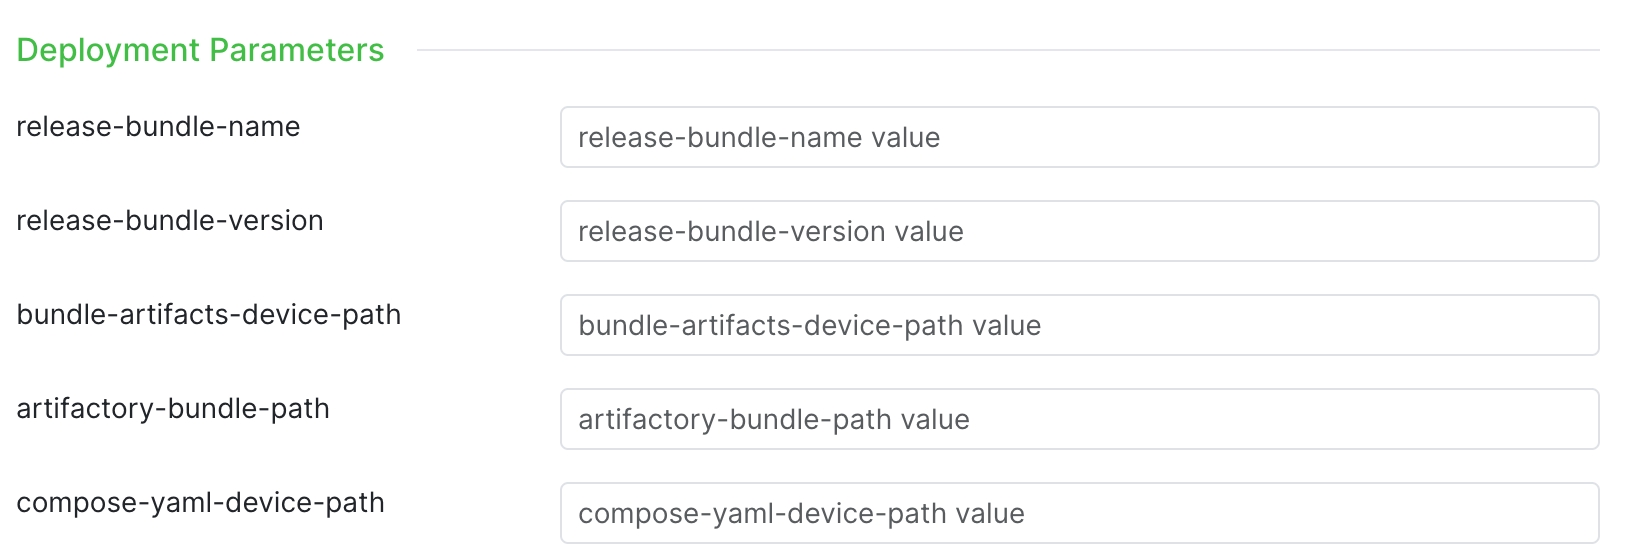The width and height of the screenshot is (1626, 560).
Task: Click the compose-yaml-device-path label text
Action: [x=200, y=503]
